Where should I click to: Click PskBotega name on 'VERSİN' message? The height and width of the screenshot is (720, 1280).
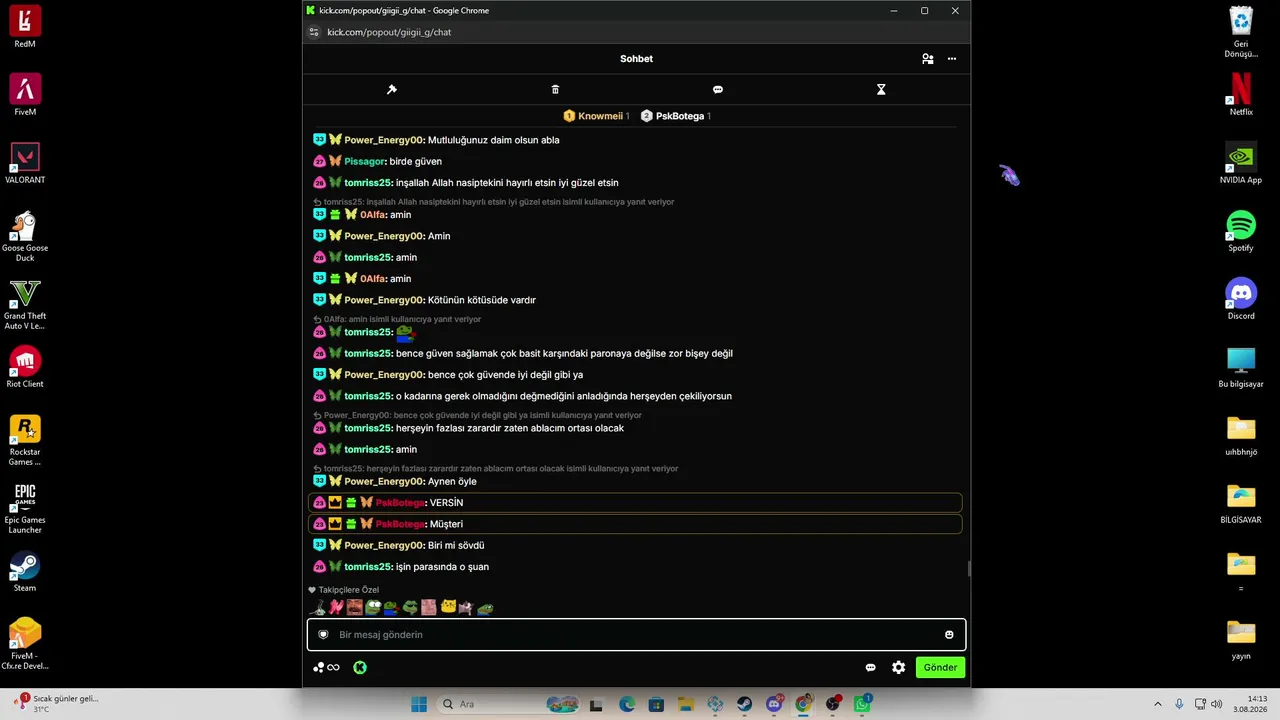(400, 503)
